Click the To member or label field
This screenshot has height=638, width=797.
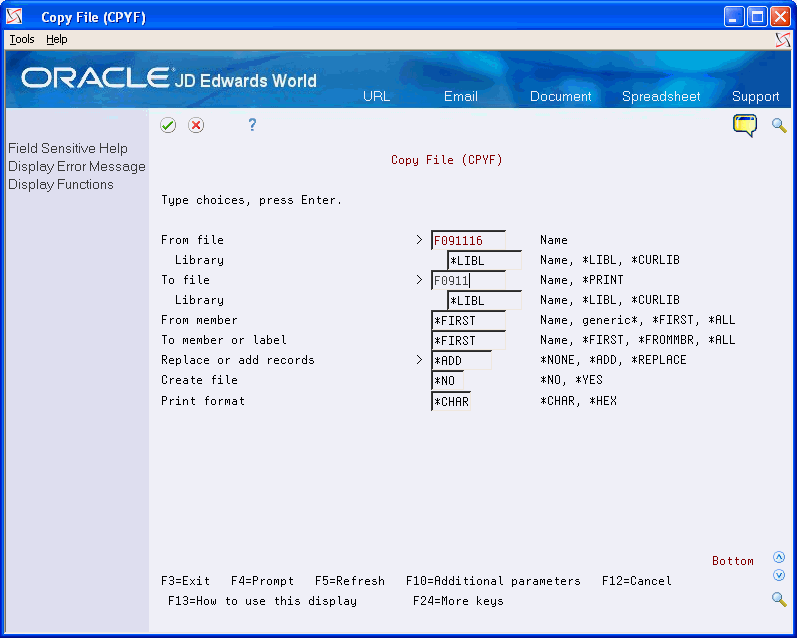coord(468,340)
